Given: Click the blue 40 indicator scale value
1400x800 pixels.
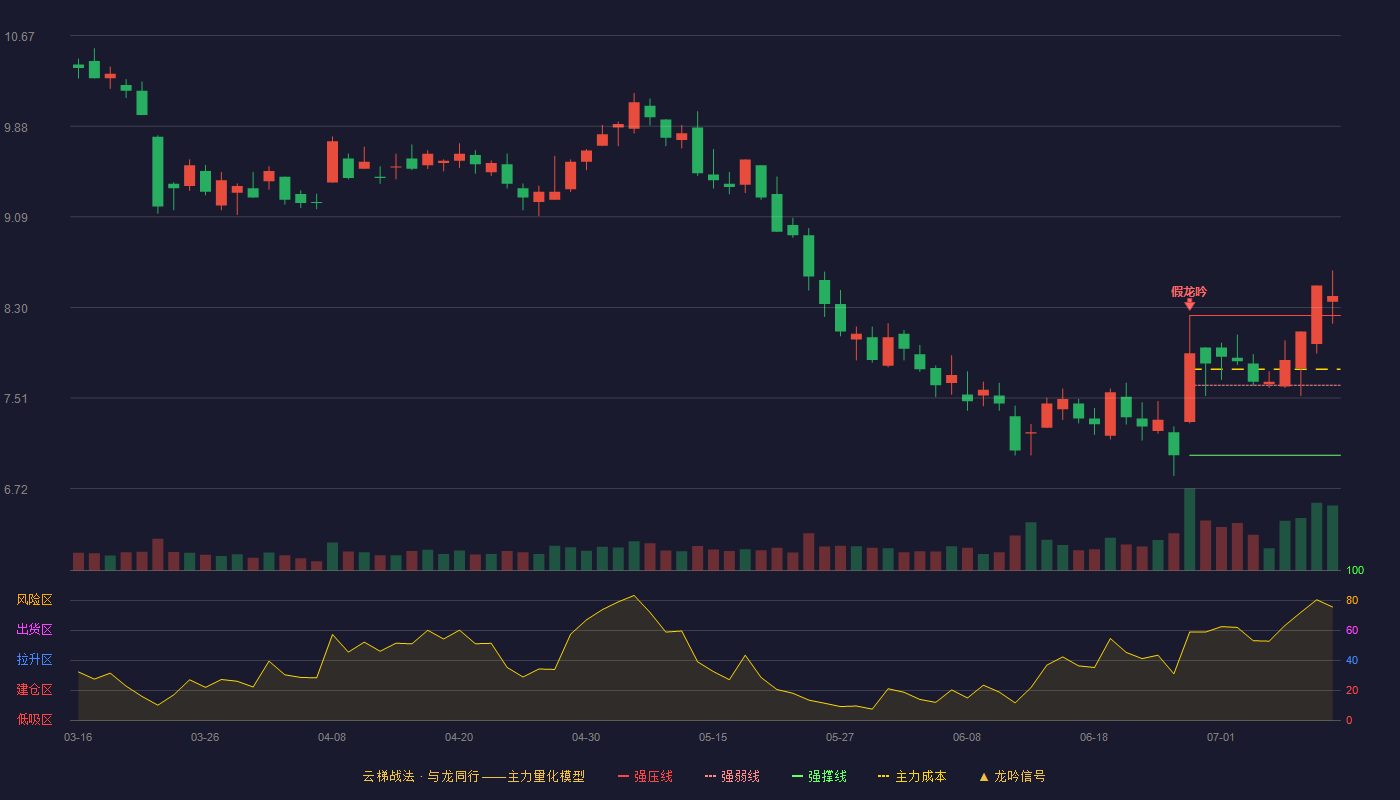Looking at the screenshot, I should (x=1352, y=660).
